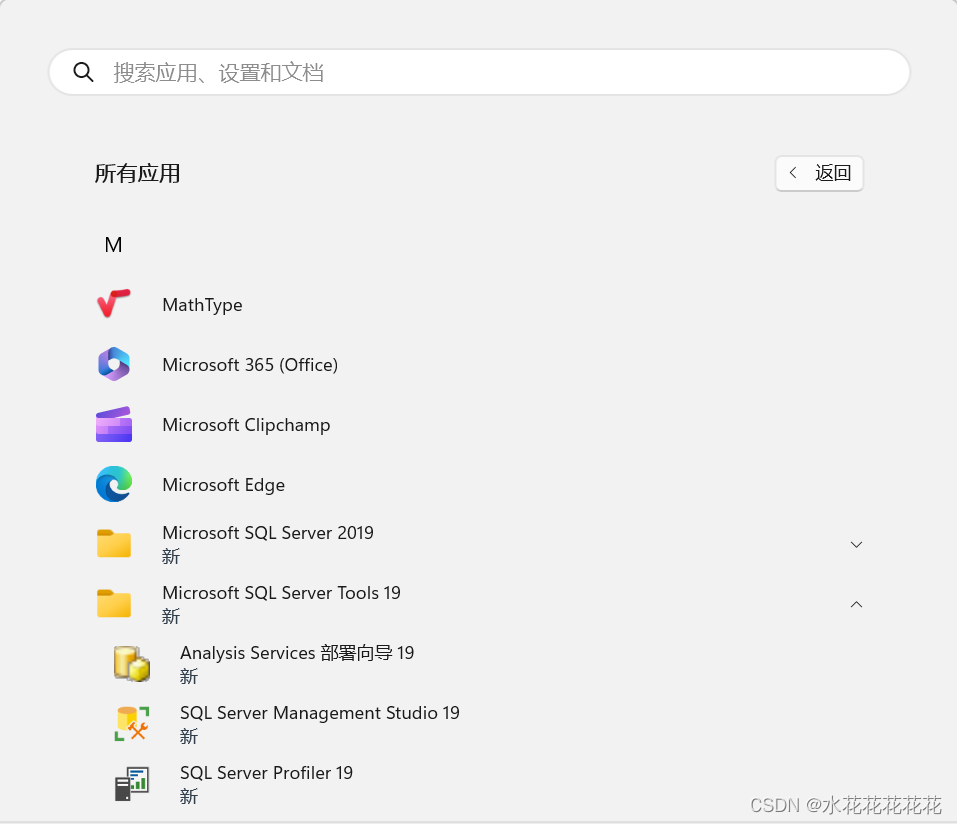Select the Microsoft SQL Server Tools 19 text
Screen dimensions: 957x824
[281, 593]
